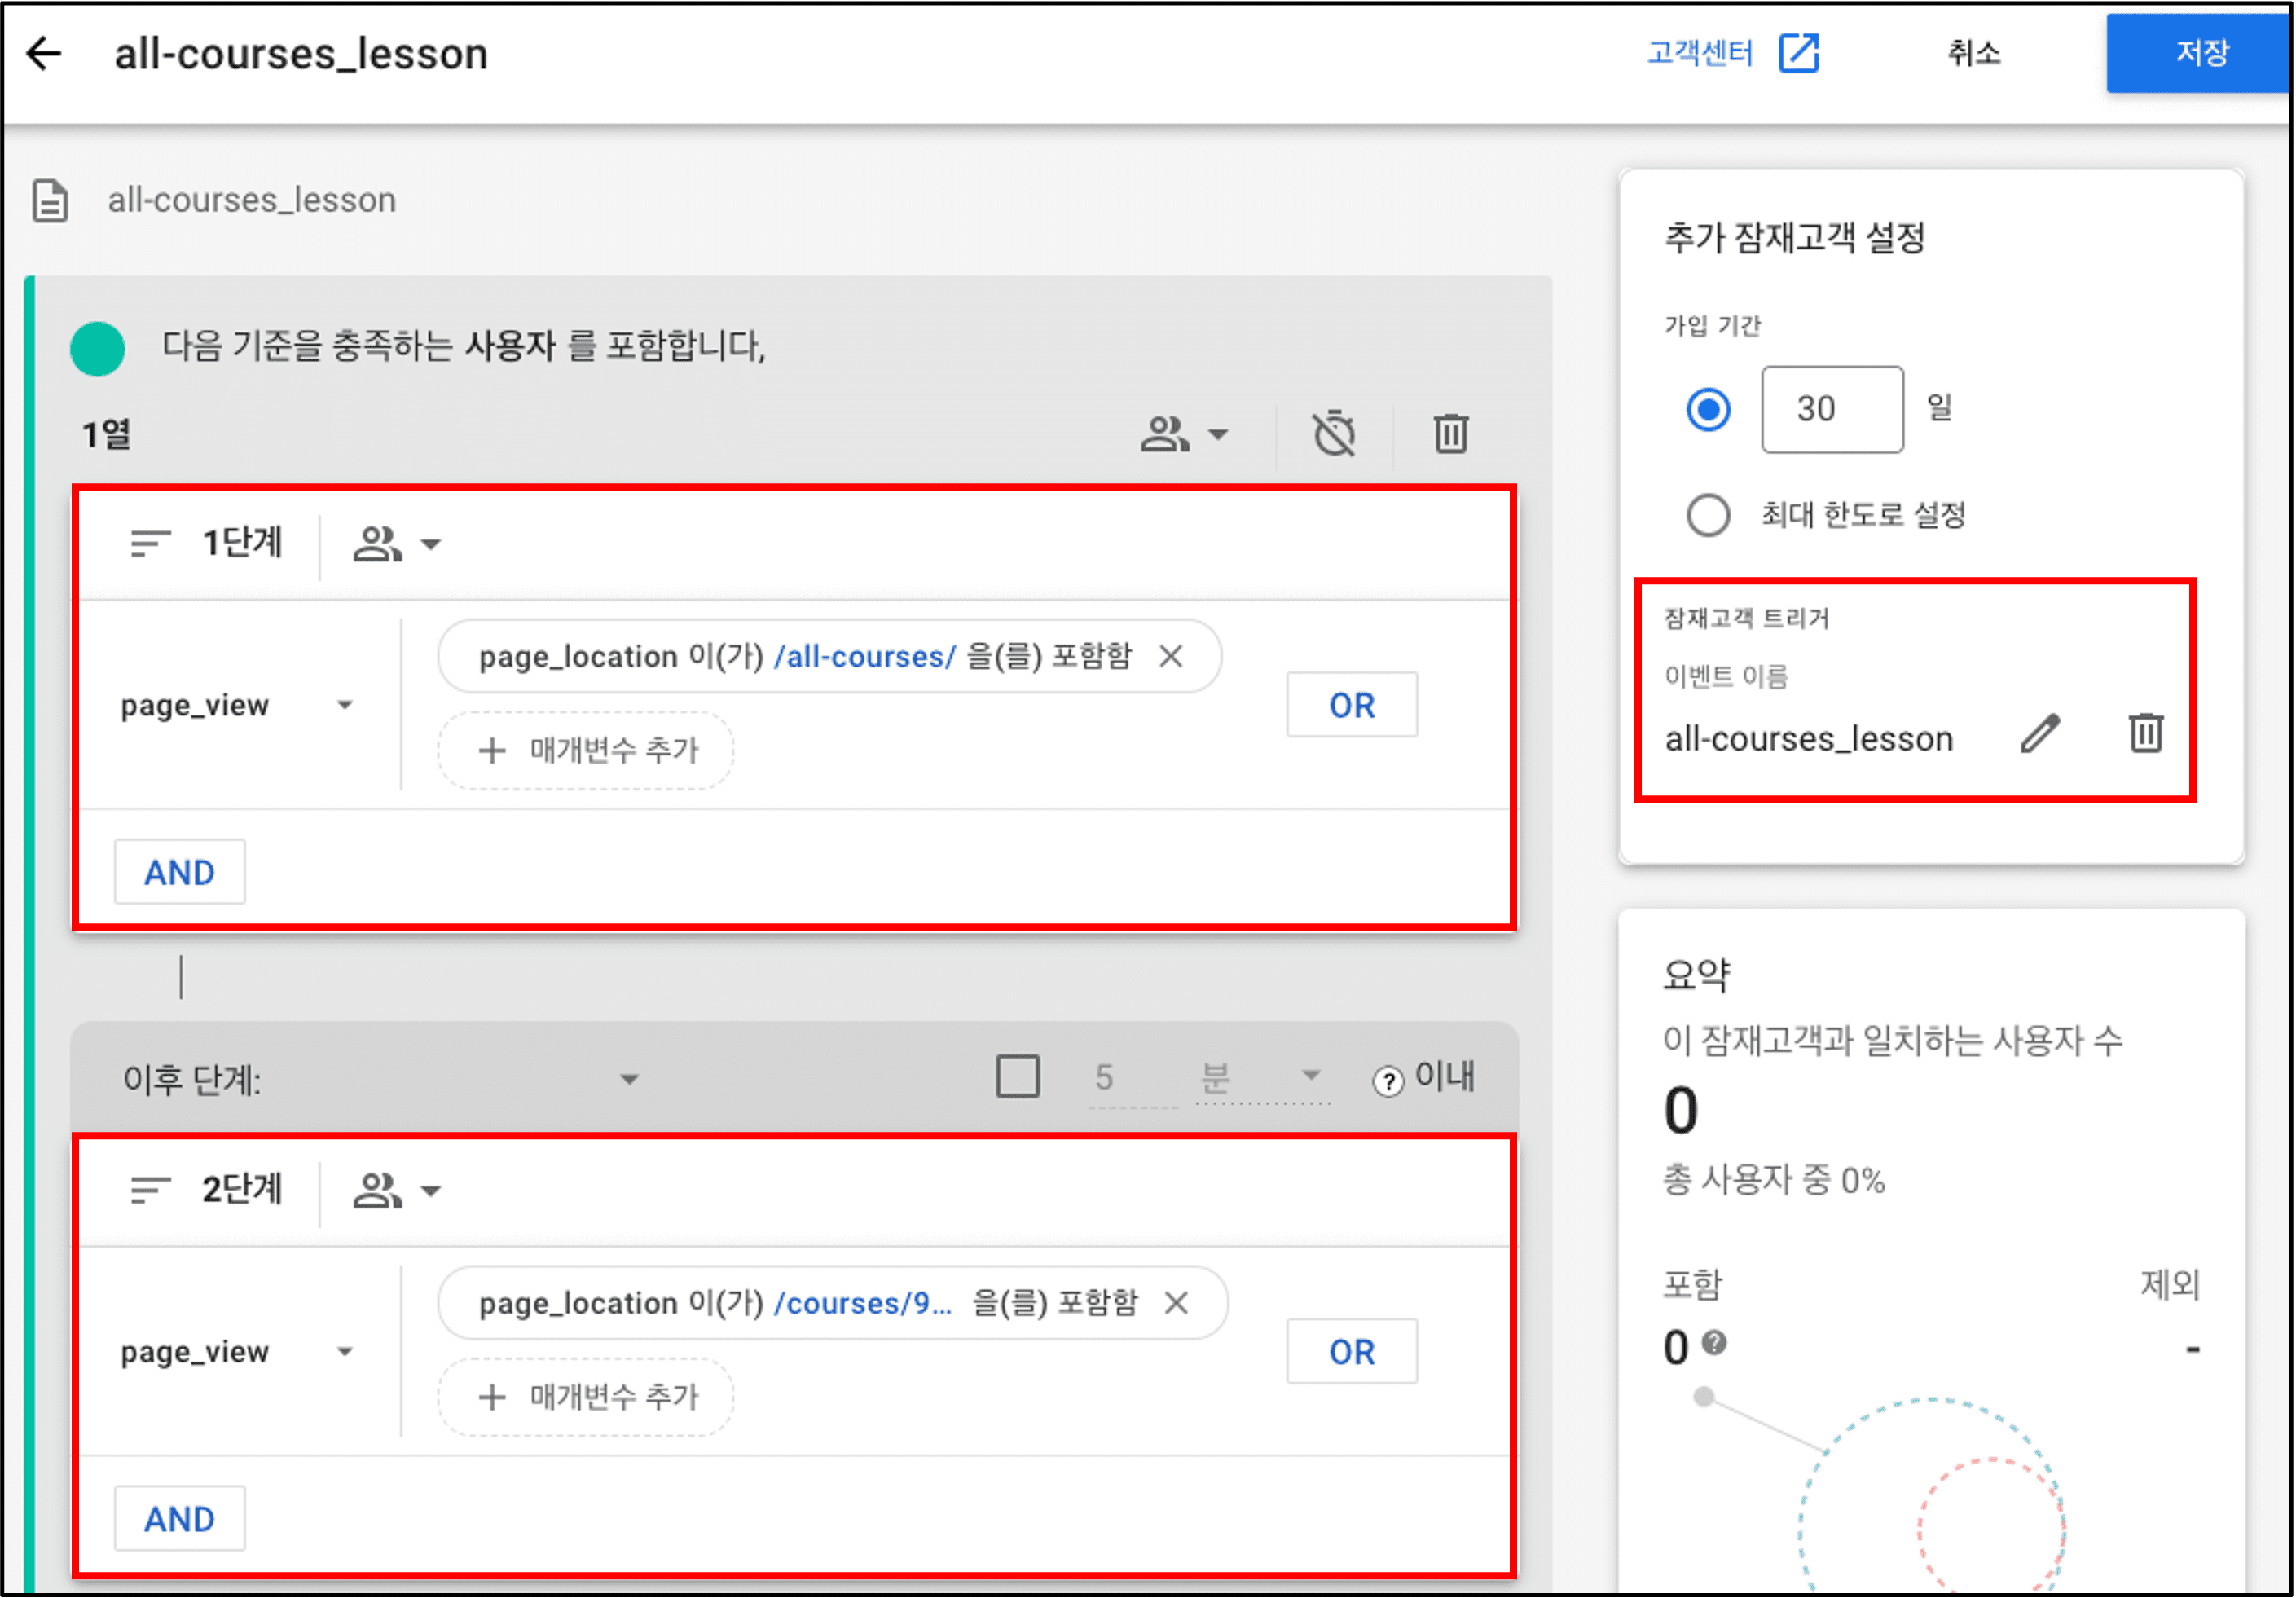The image size is (2296, 1598).
Task: Click the all-courses_lesson audience title at top
Action: 301,54
